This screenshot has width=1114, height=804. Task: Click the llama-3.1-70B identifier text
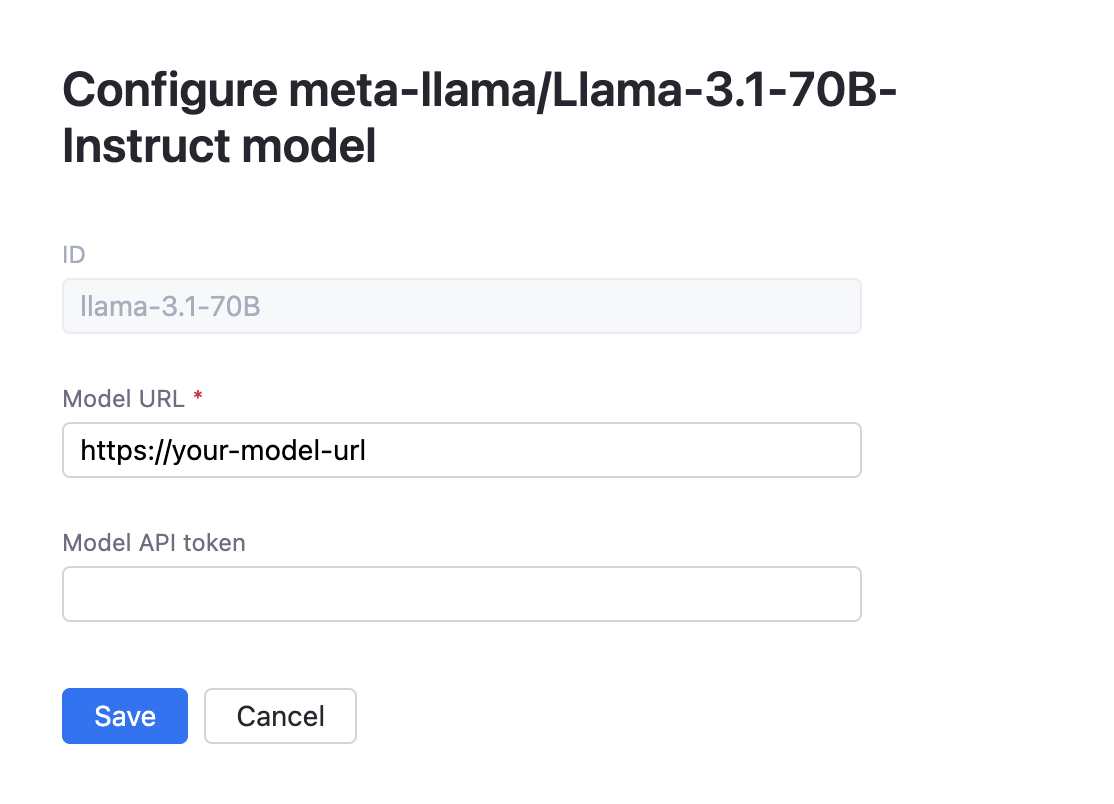pyautogui.click(x=168, y=306)
